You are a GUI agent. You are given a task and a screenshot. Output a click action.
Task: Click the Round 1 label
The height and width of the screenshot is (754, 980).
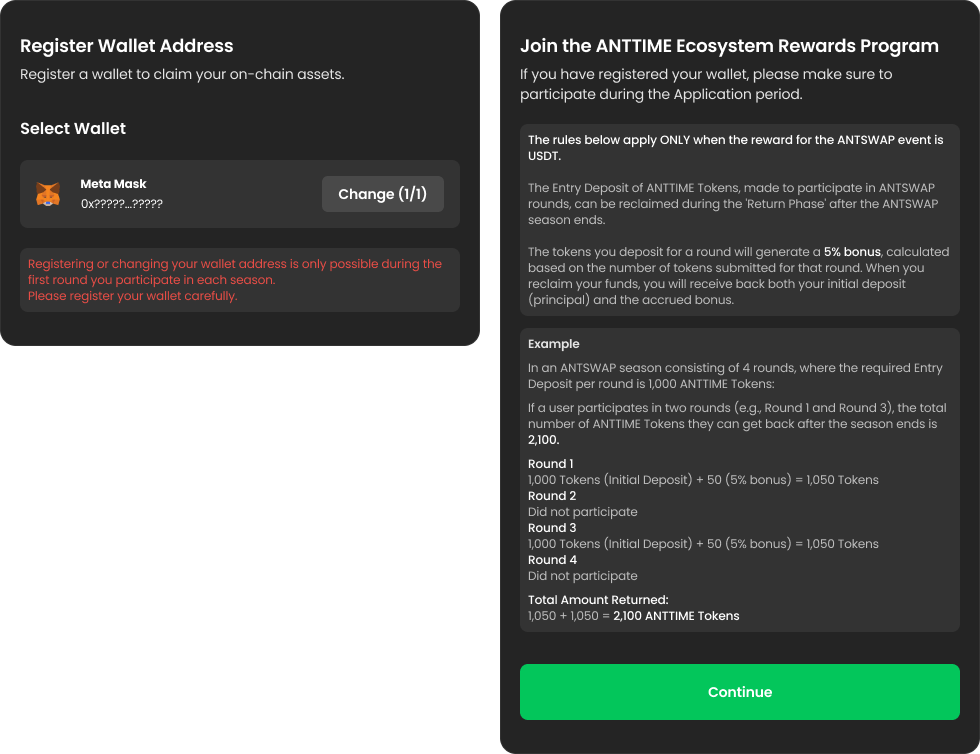click(550, 464)
